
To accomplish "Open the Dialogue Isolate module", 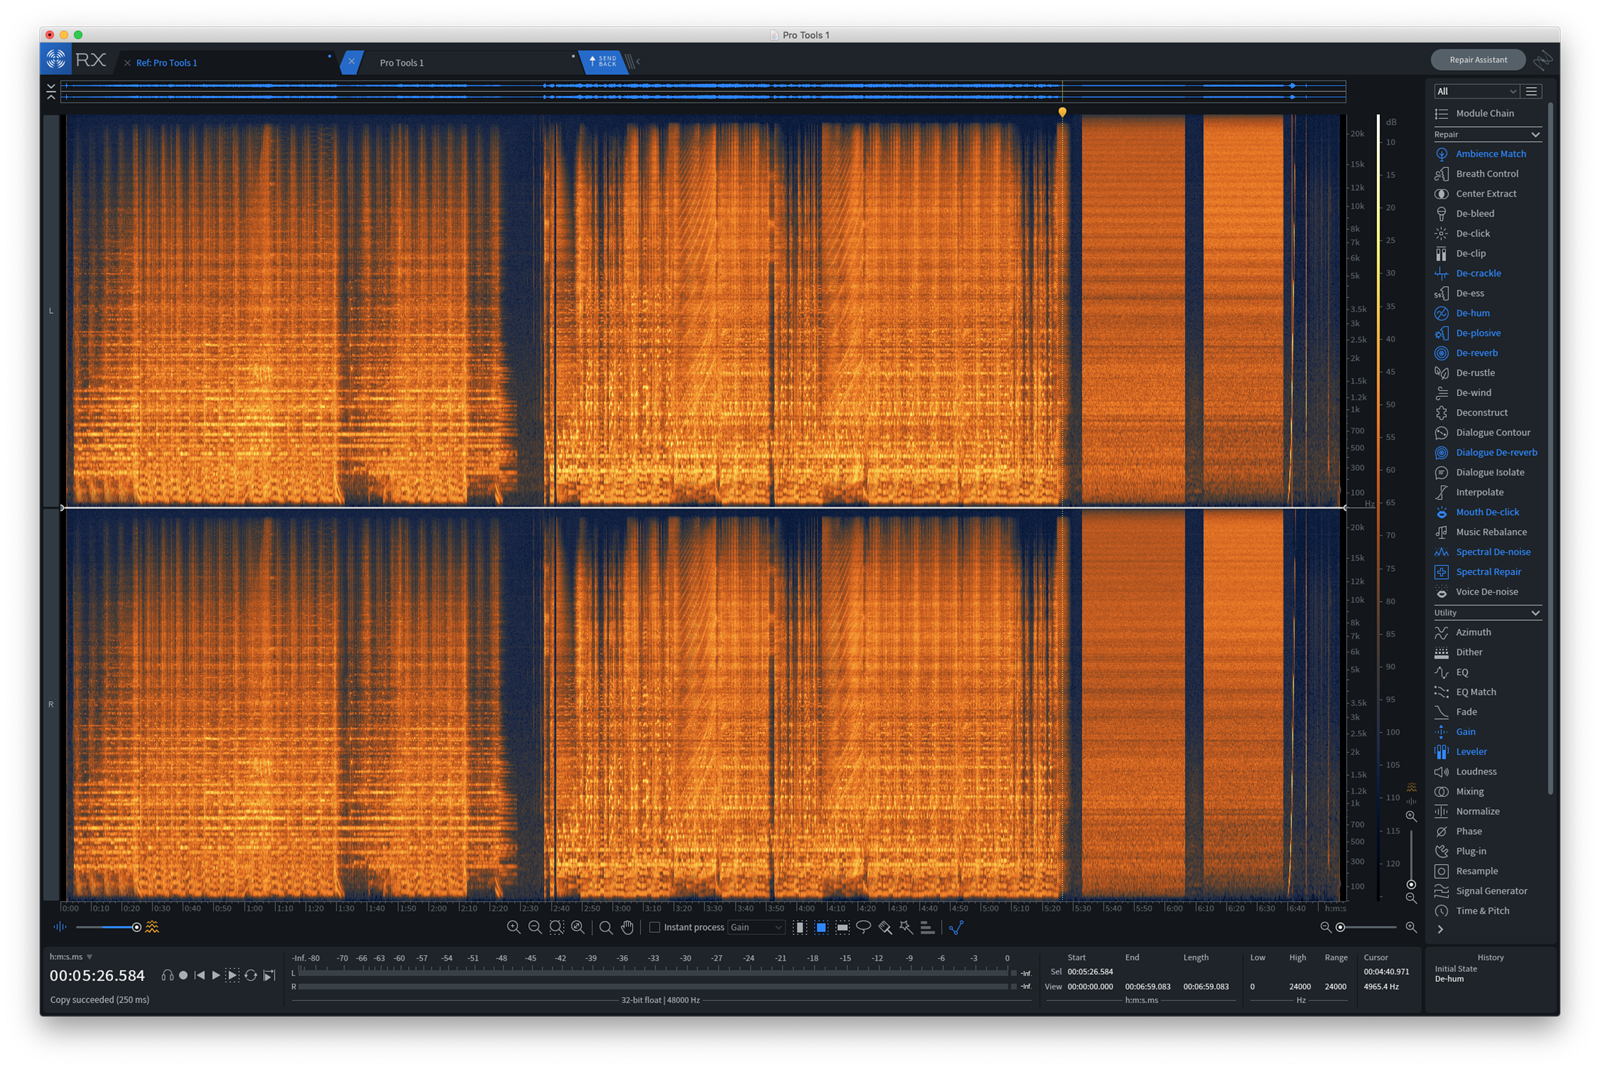I will 1489,472.
